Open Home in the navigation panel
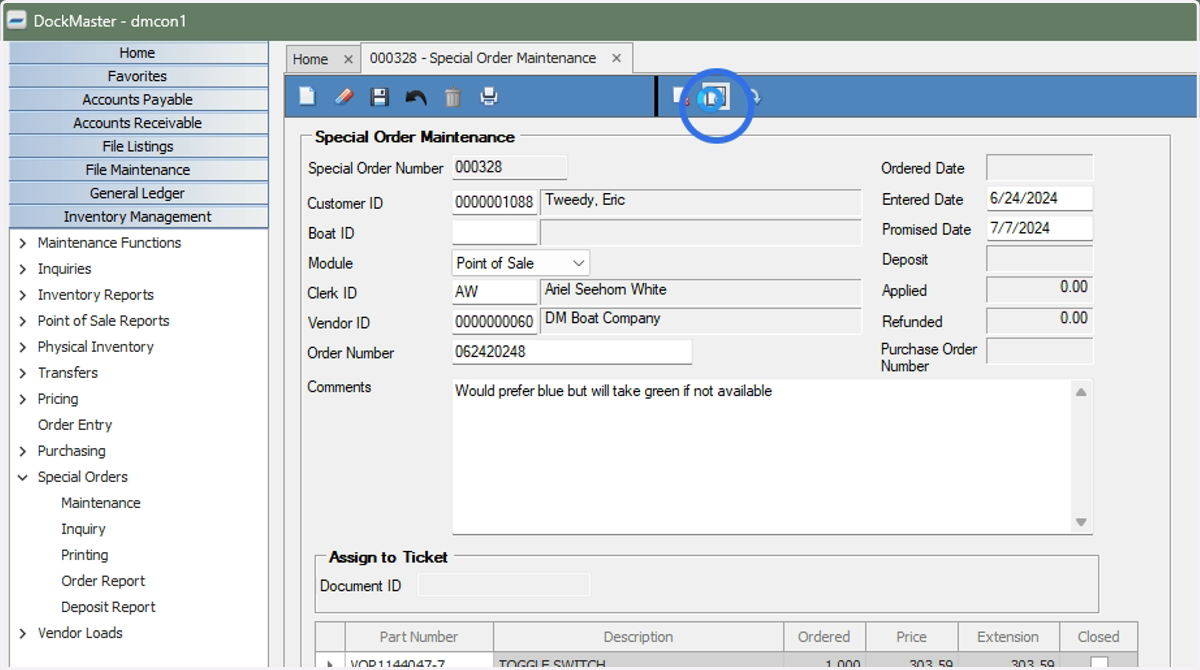This screenshot has height=670, width=1200. 138,53
